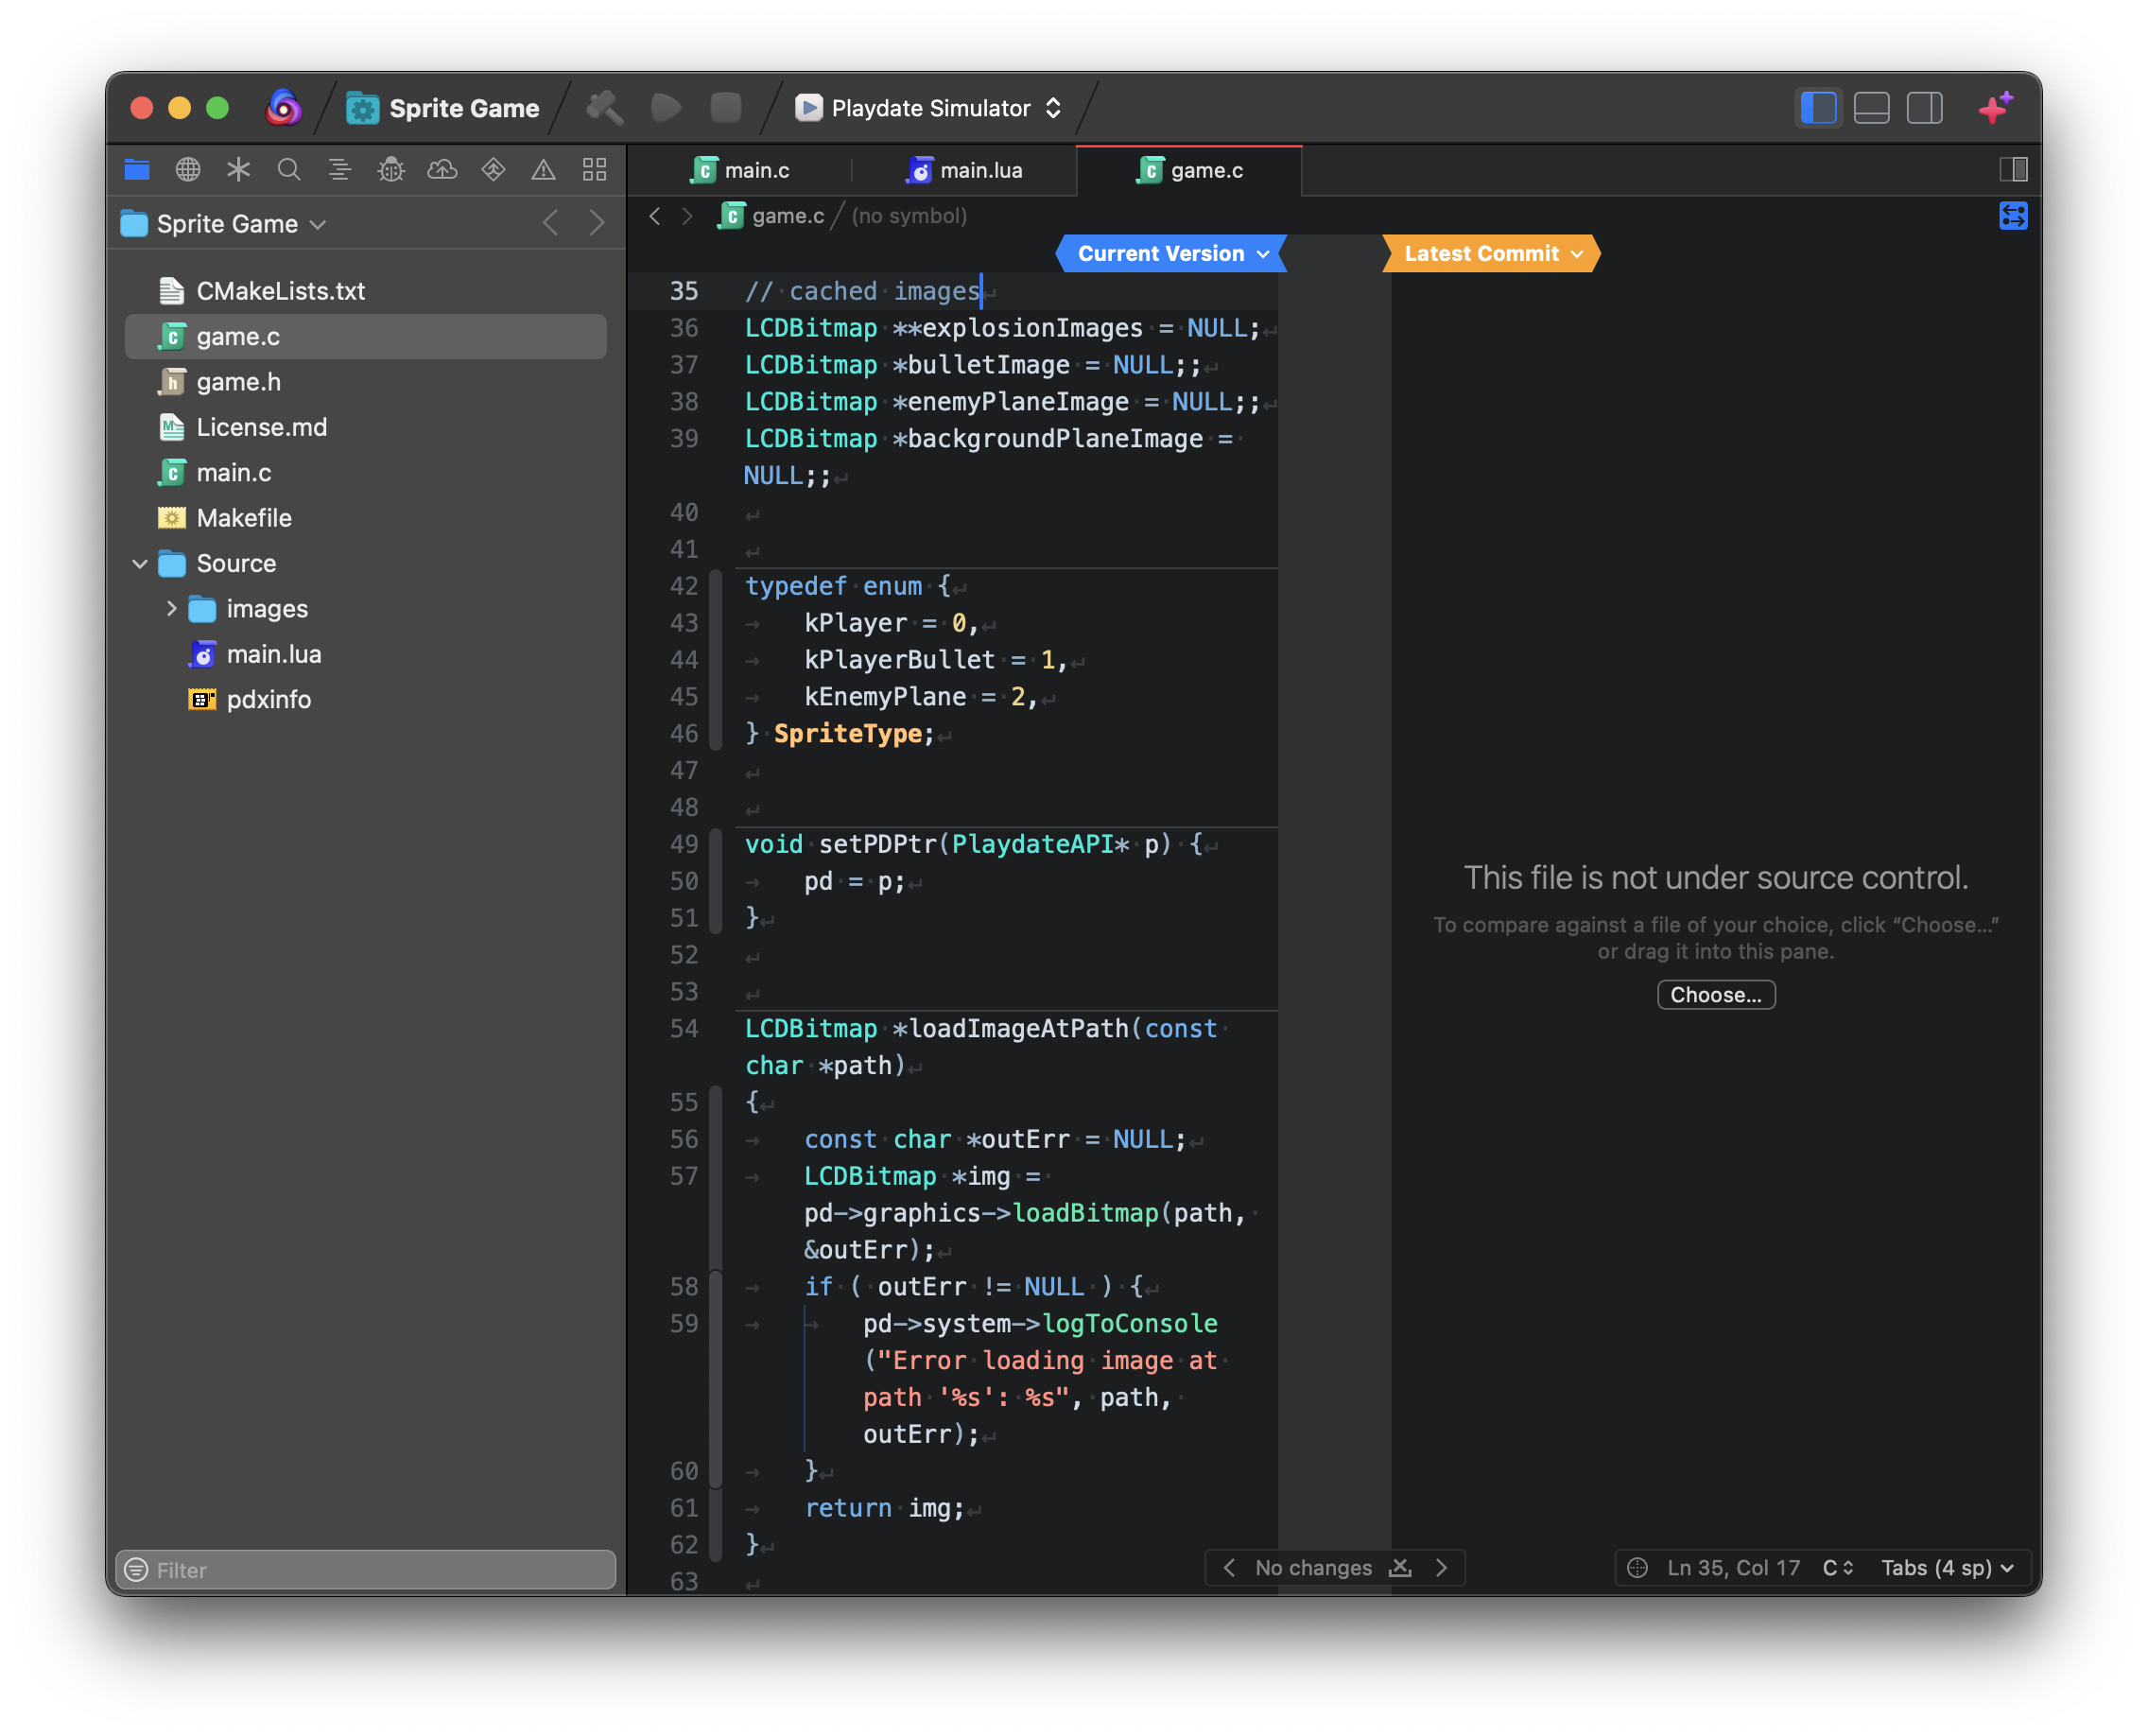Navigate forward using the path bar arrow
2148x1736 pixels.
(687, 216)
